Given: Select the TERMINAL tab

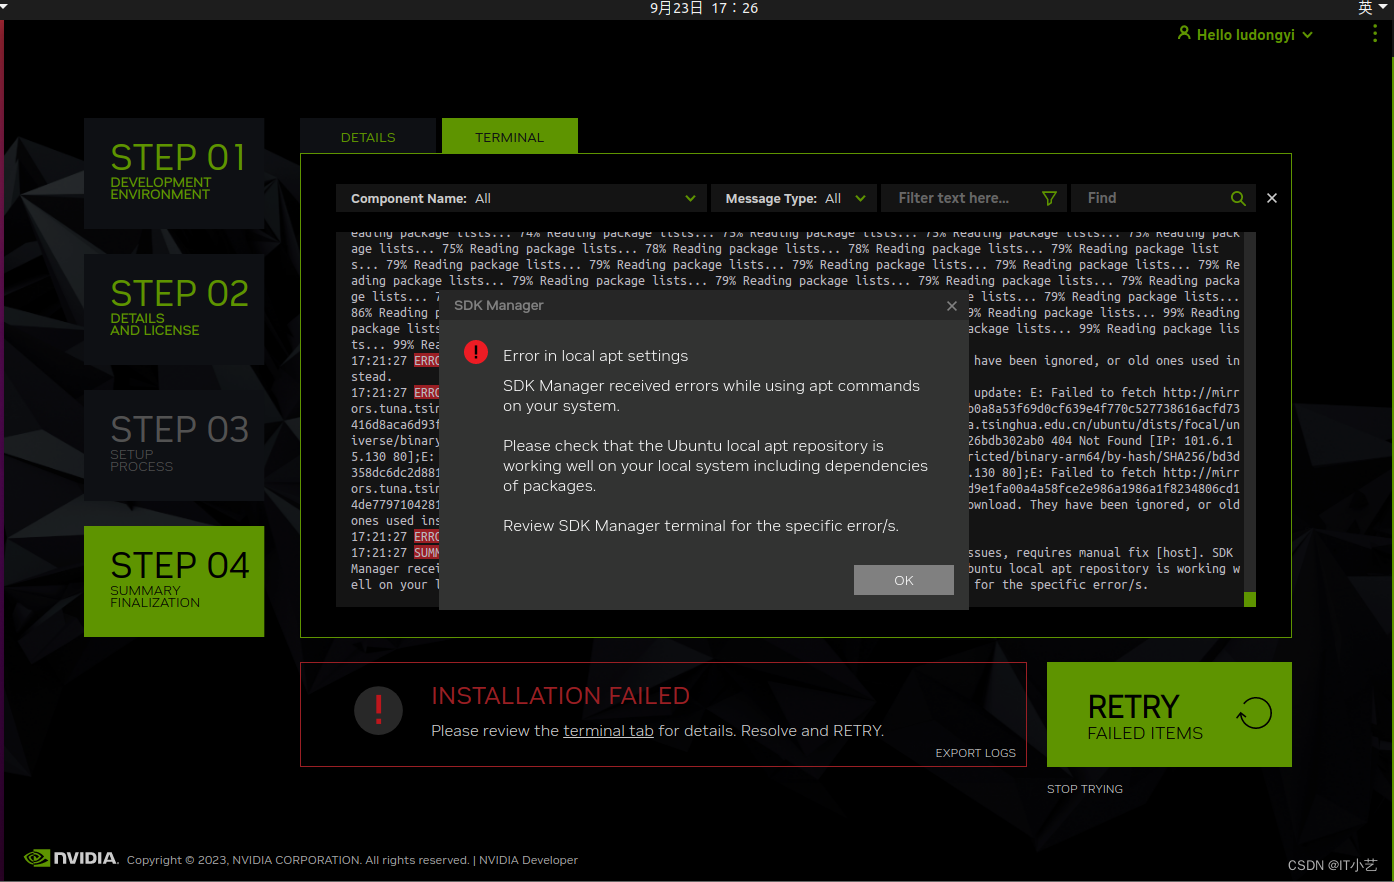Looking at the screenshot, I should 510,137.
